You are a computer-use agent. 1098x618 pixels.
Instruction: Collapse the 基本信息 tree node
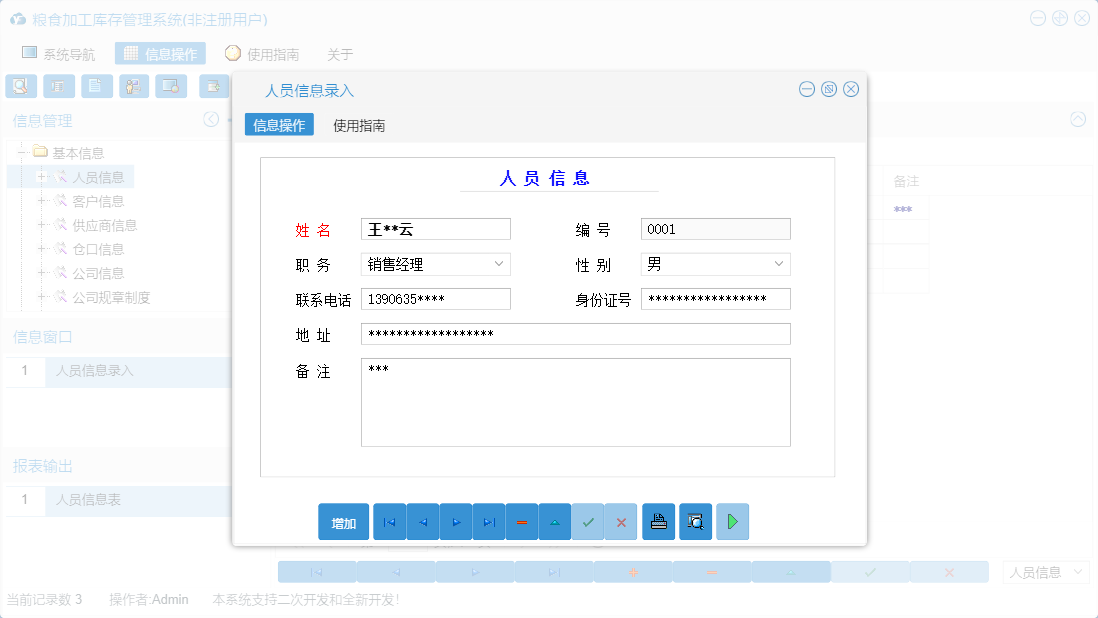point(22,152)
